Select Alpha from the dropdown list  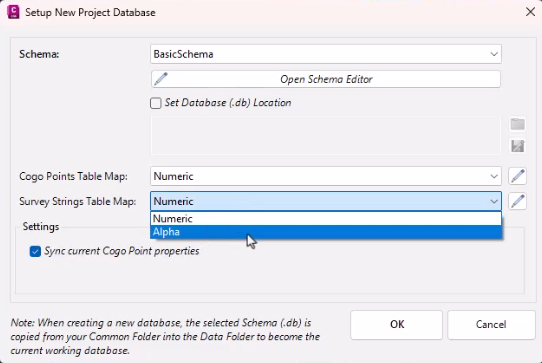click(x=326, y=232)
